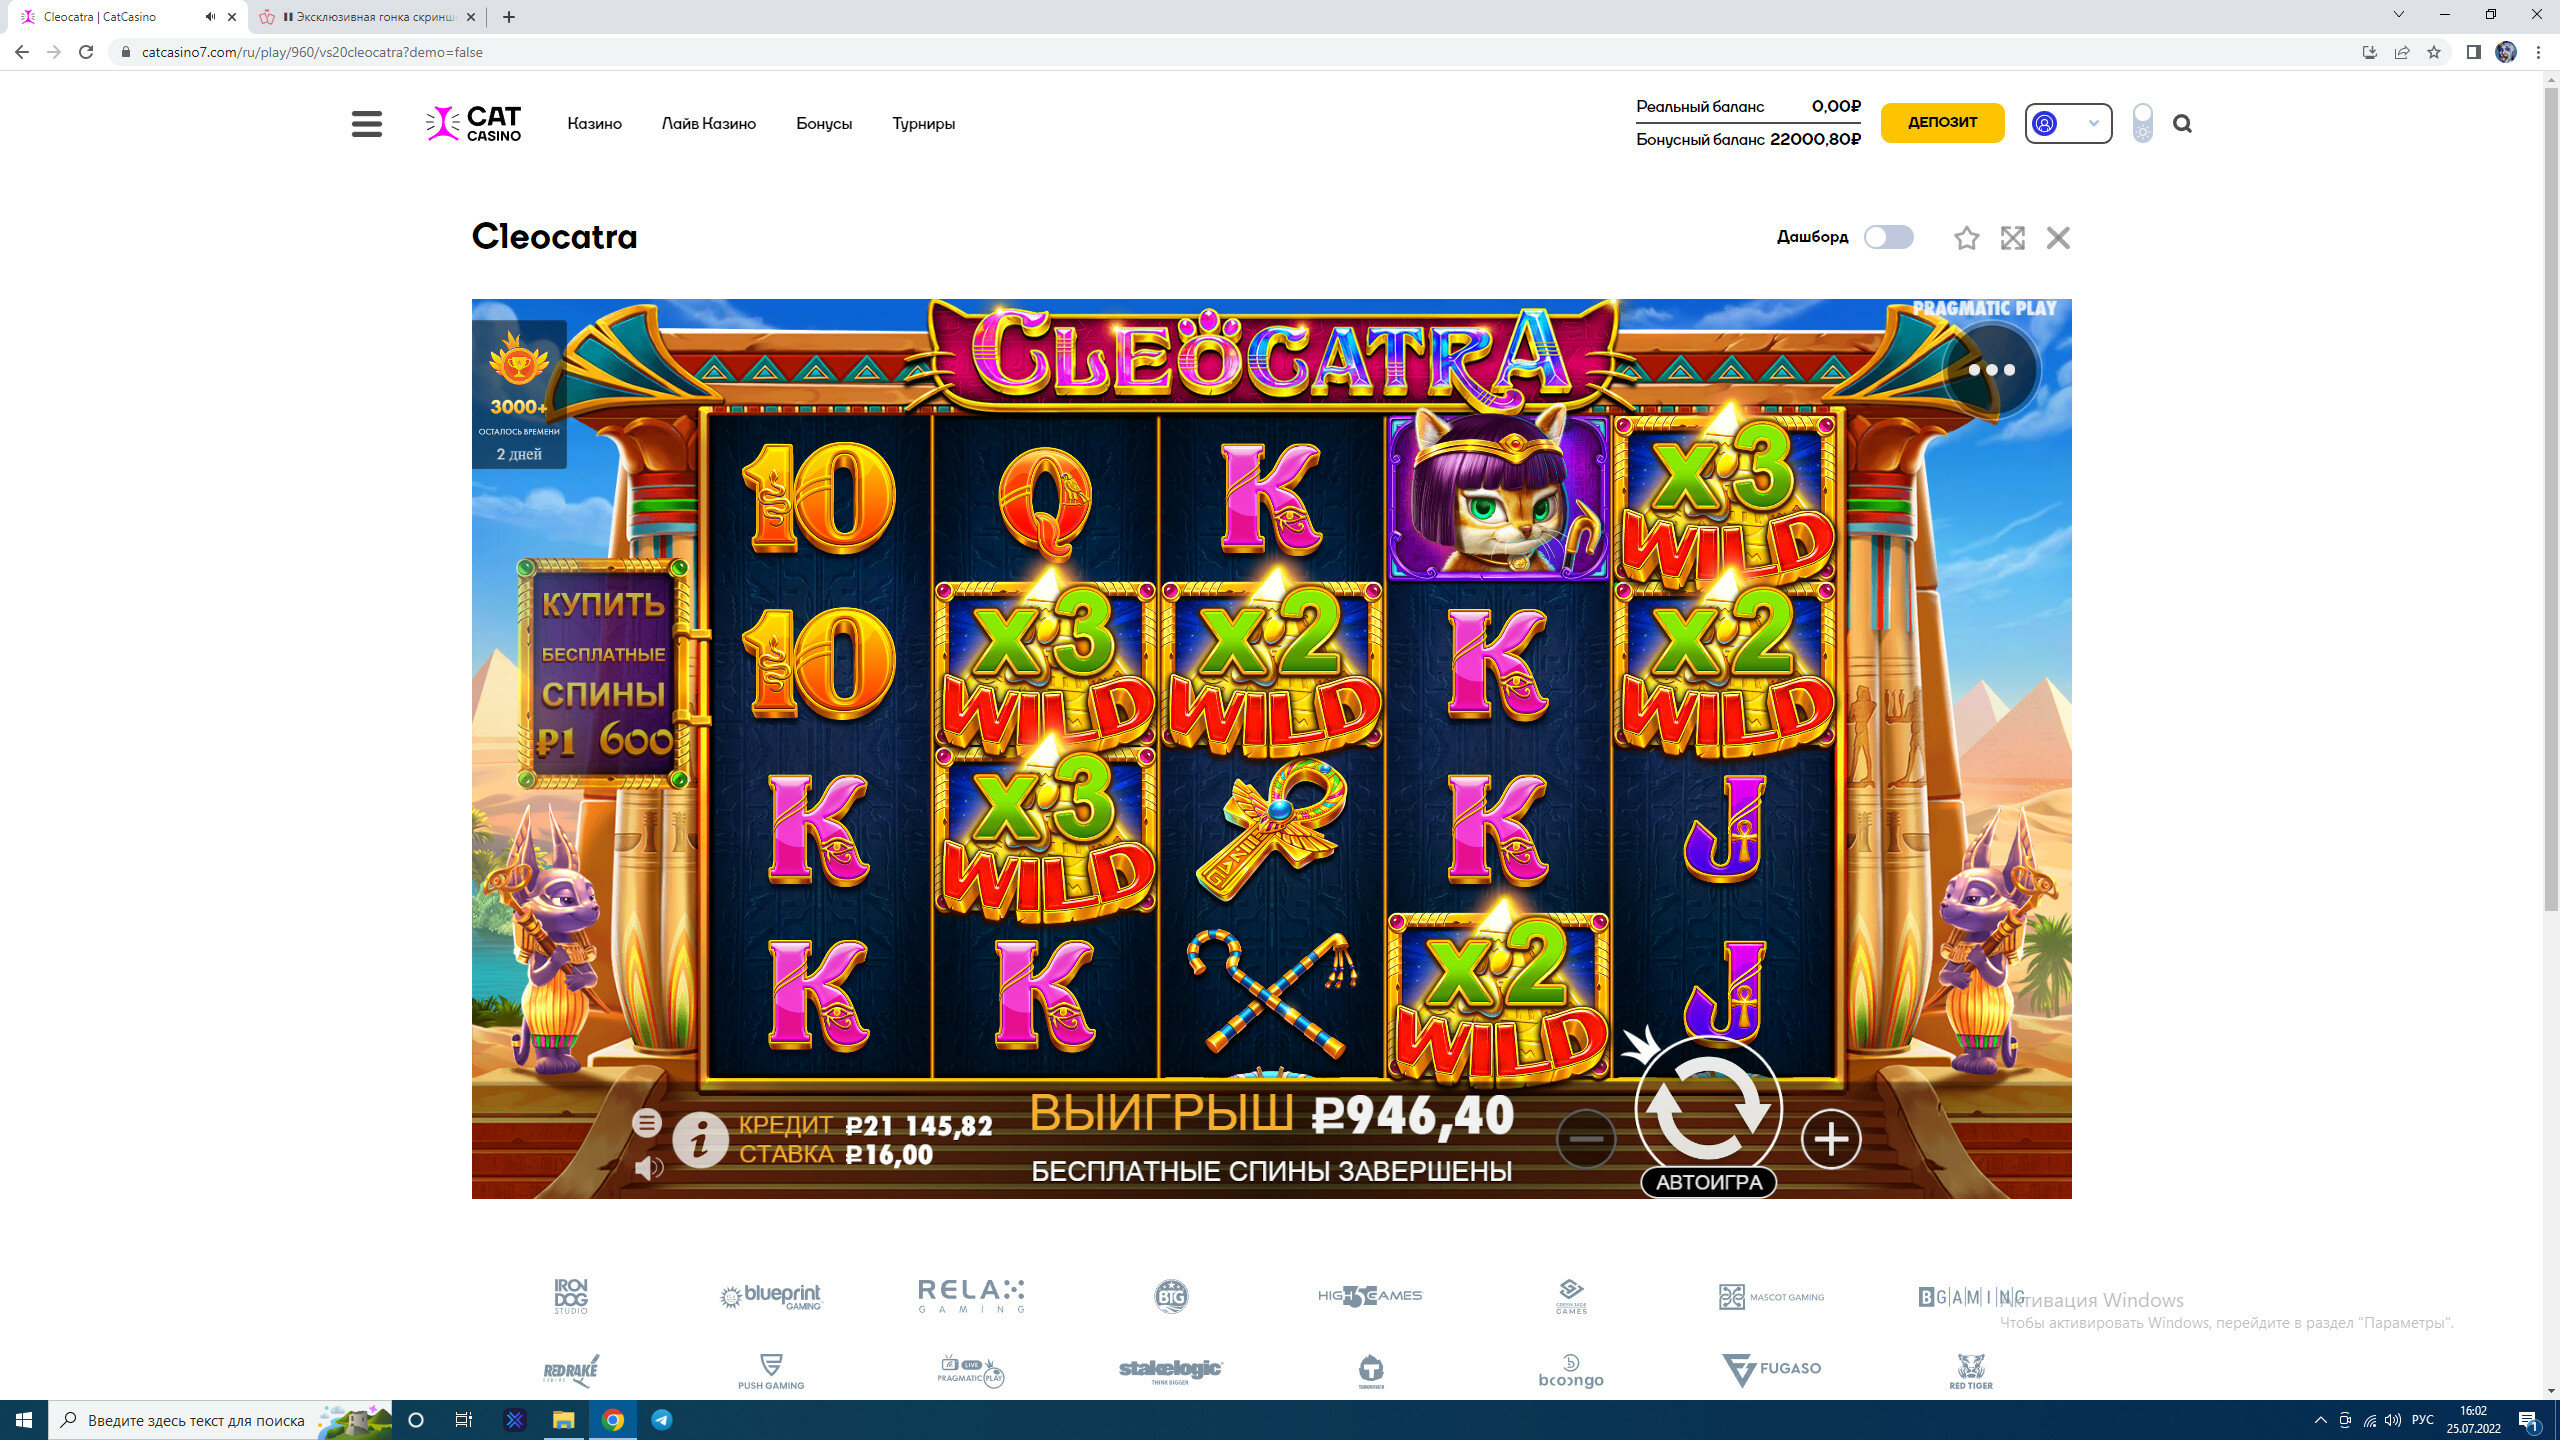
Task: Open the Chrome tab search chevron
Action: coord(2398,15)
